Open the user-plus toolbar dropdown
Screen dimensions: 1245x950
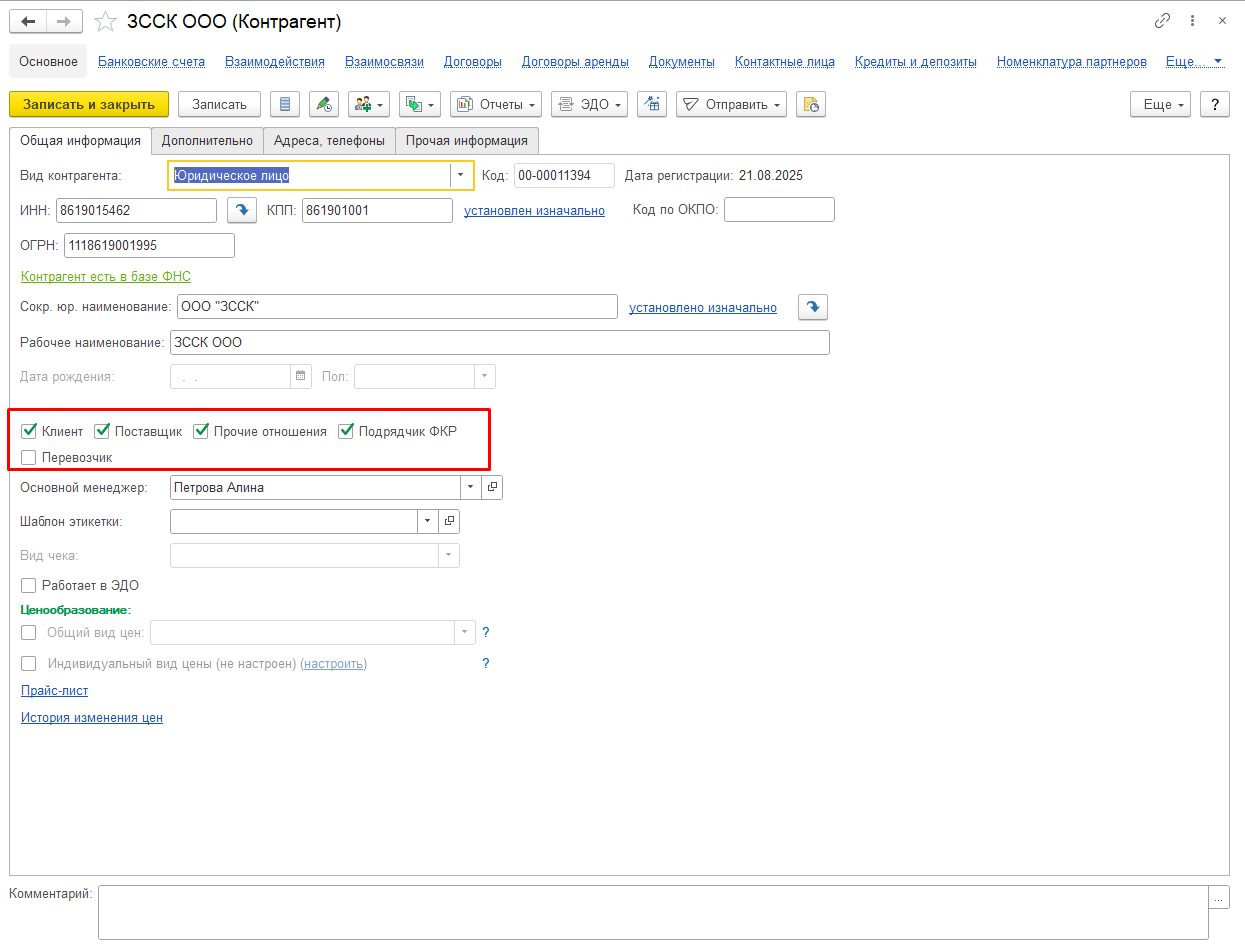click(369, 104)
